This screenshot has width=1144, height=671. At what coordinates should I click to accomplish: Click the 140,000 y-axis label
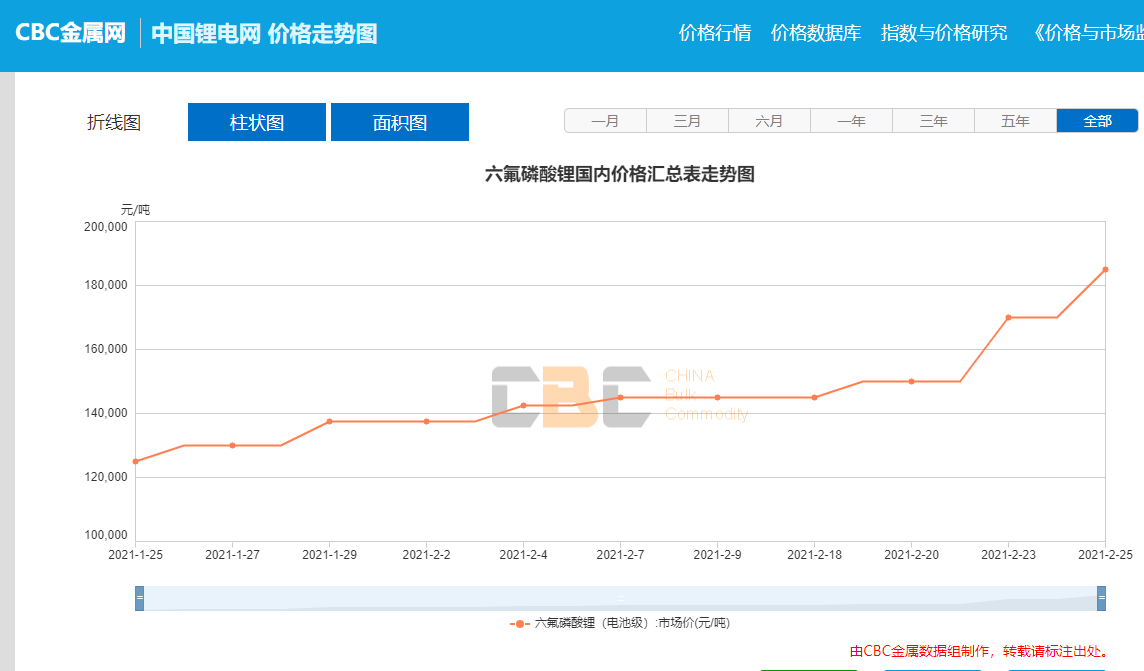106,413
